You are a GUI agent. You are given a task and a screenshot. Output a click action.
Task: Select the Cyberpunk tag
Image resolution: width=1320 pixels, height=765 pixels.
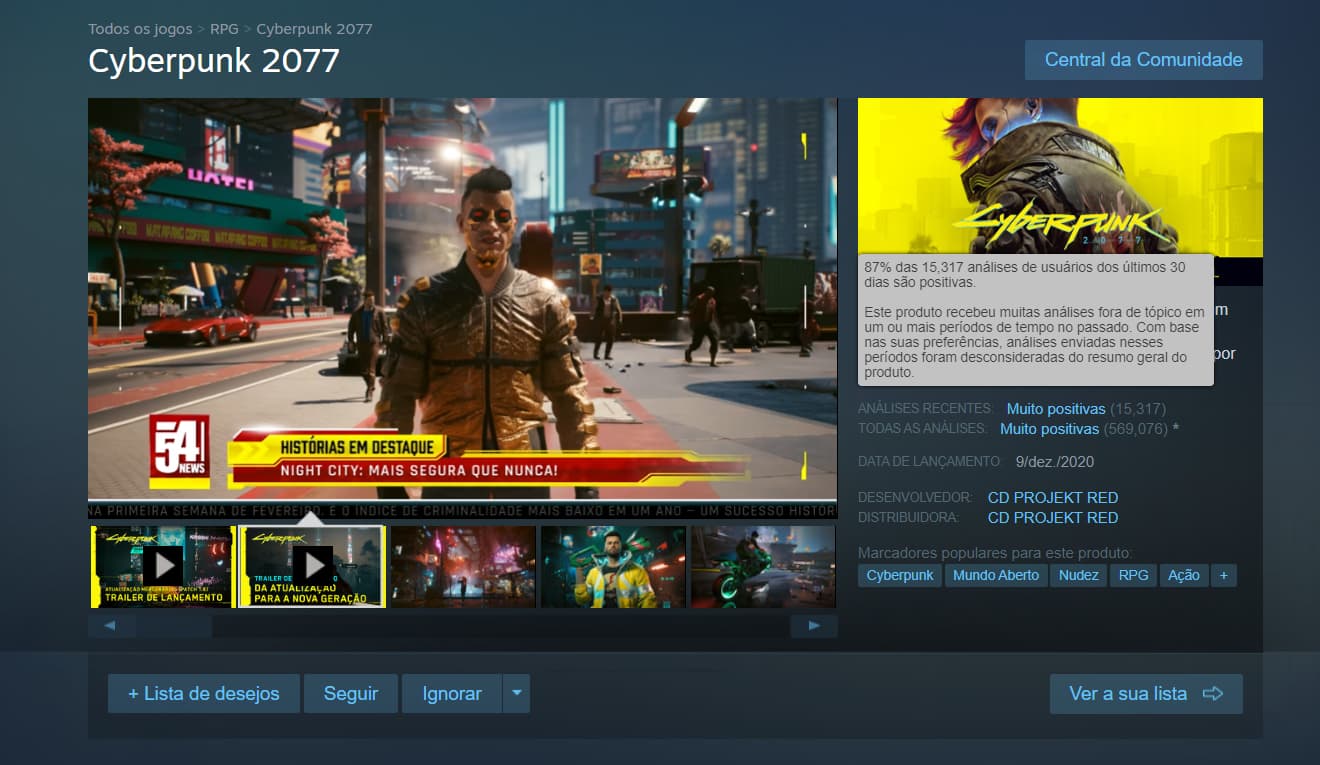click(x=900, y=575)
